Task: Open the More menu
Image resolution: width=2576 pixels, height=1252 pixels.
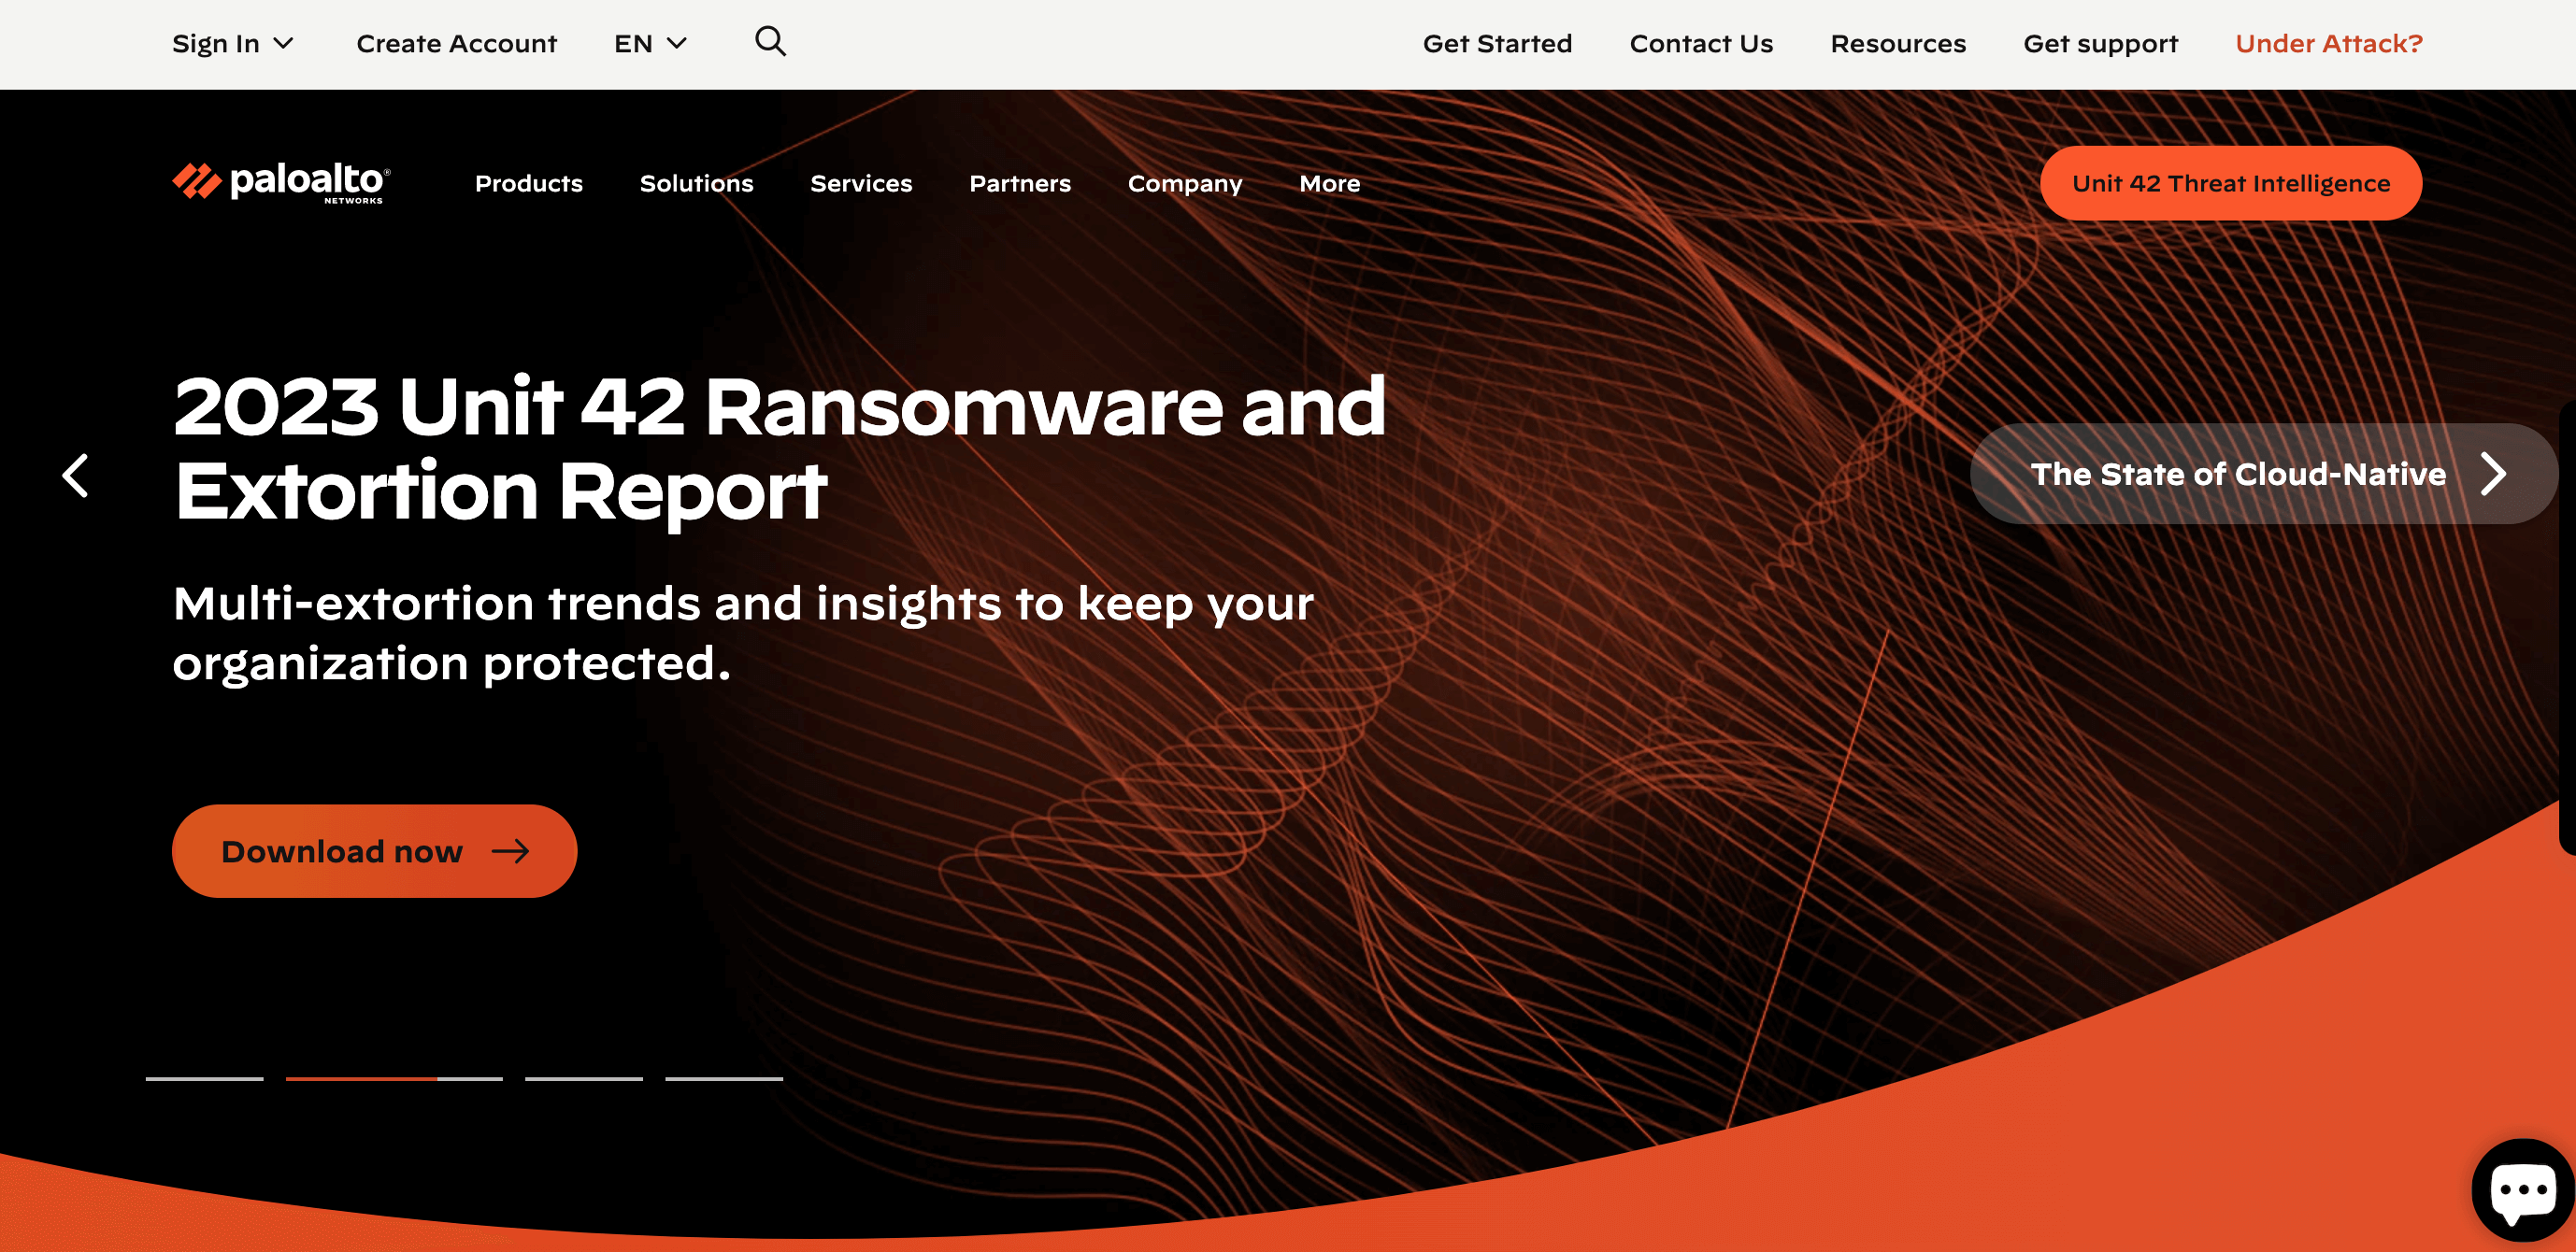Action: point(1330,184)
